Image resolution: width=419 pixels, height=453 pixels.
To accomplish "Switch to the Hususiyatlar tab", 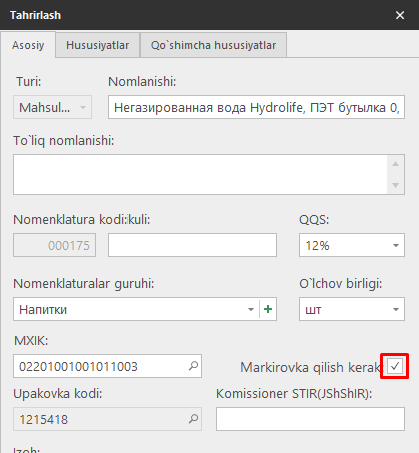I will [97, 45].
